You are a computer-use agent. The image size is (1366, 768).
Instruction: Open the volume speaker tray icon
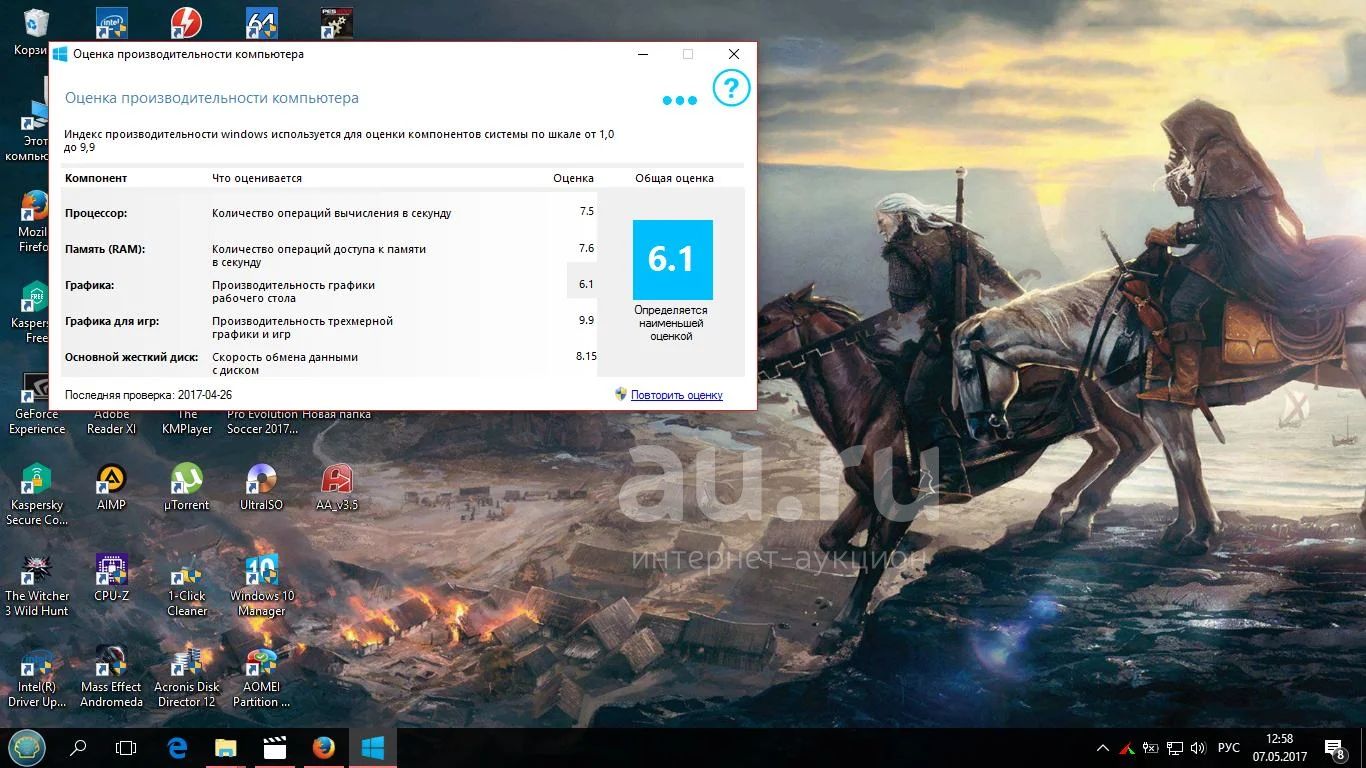tap(1198, 748)
